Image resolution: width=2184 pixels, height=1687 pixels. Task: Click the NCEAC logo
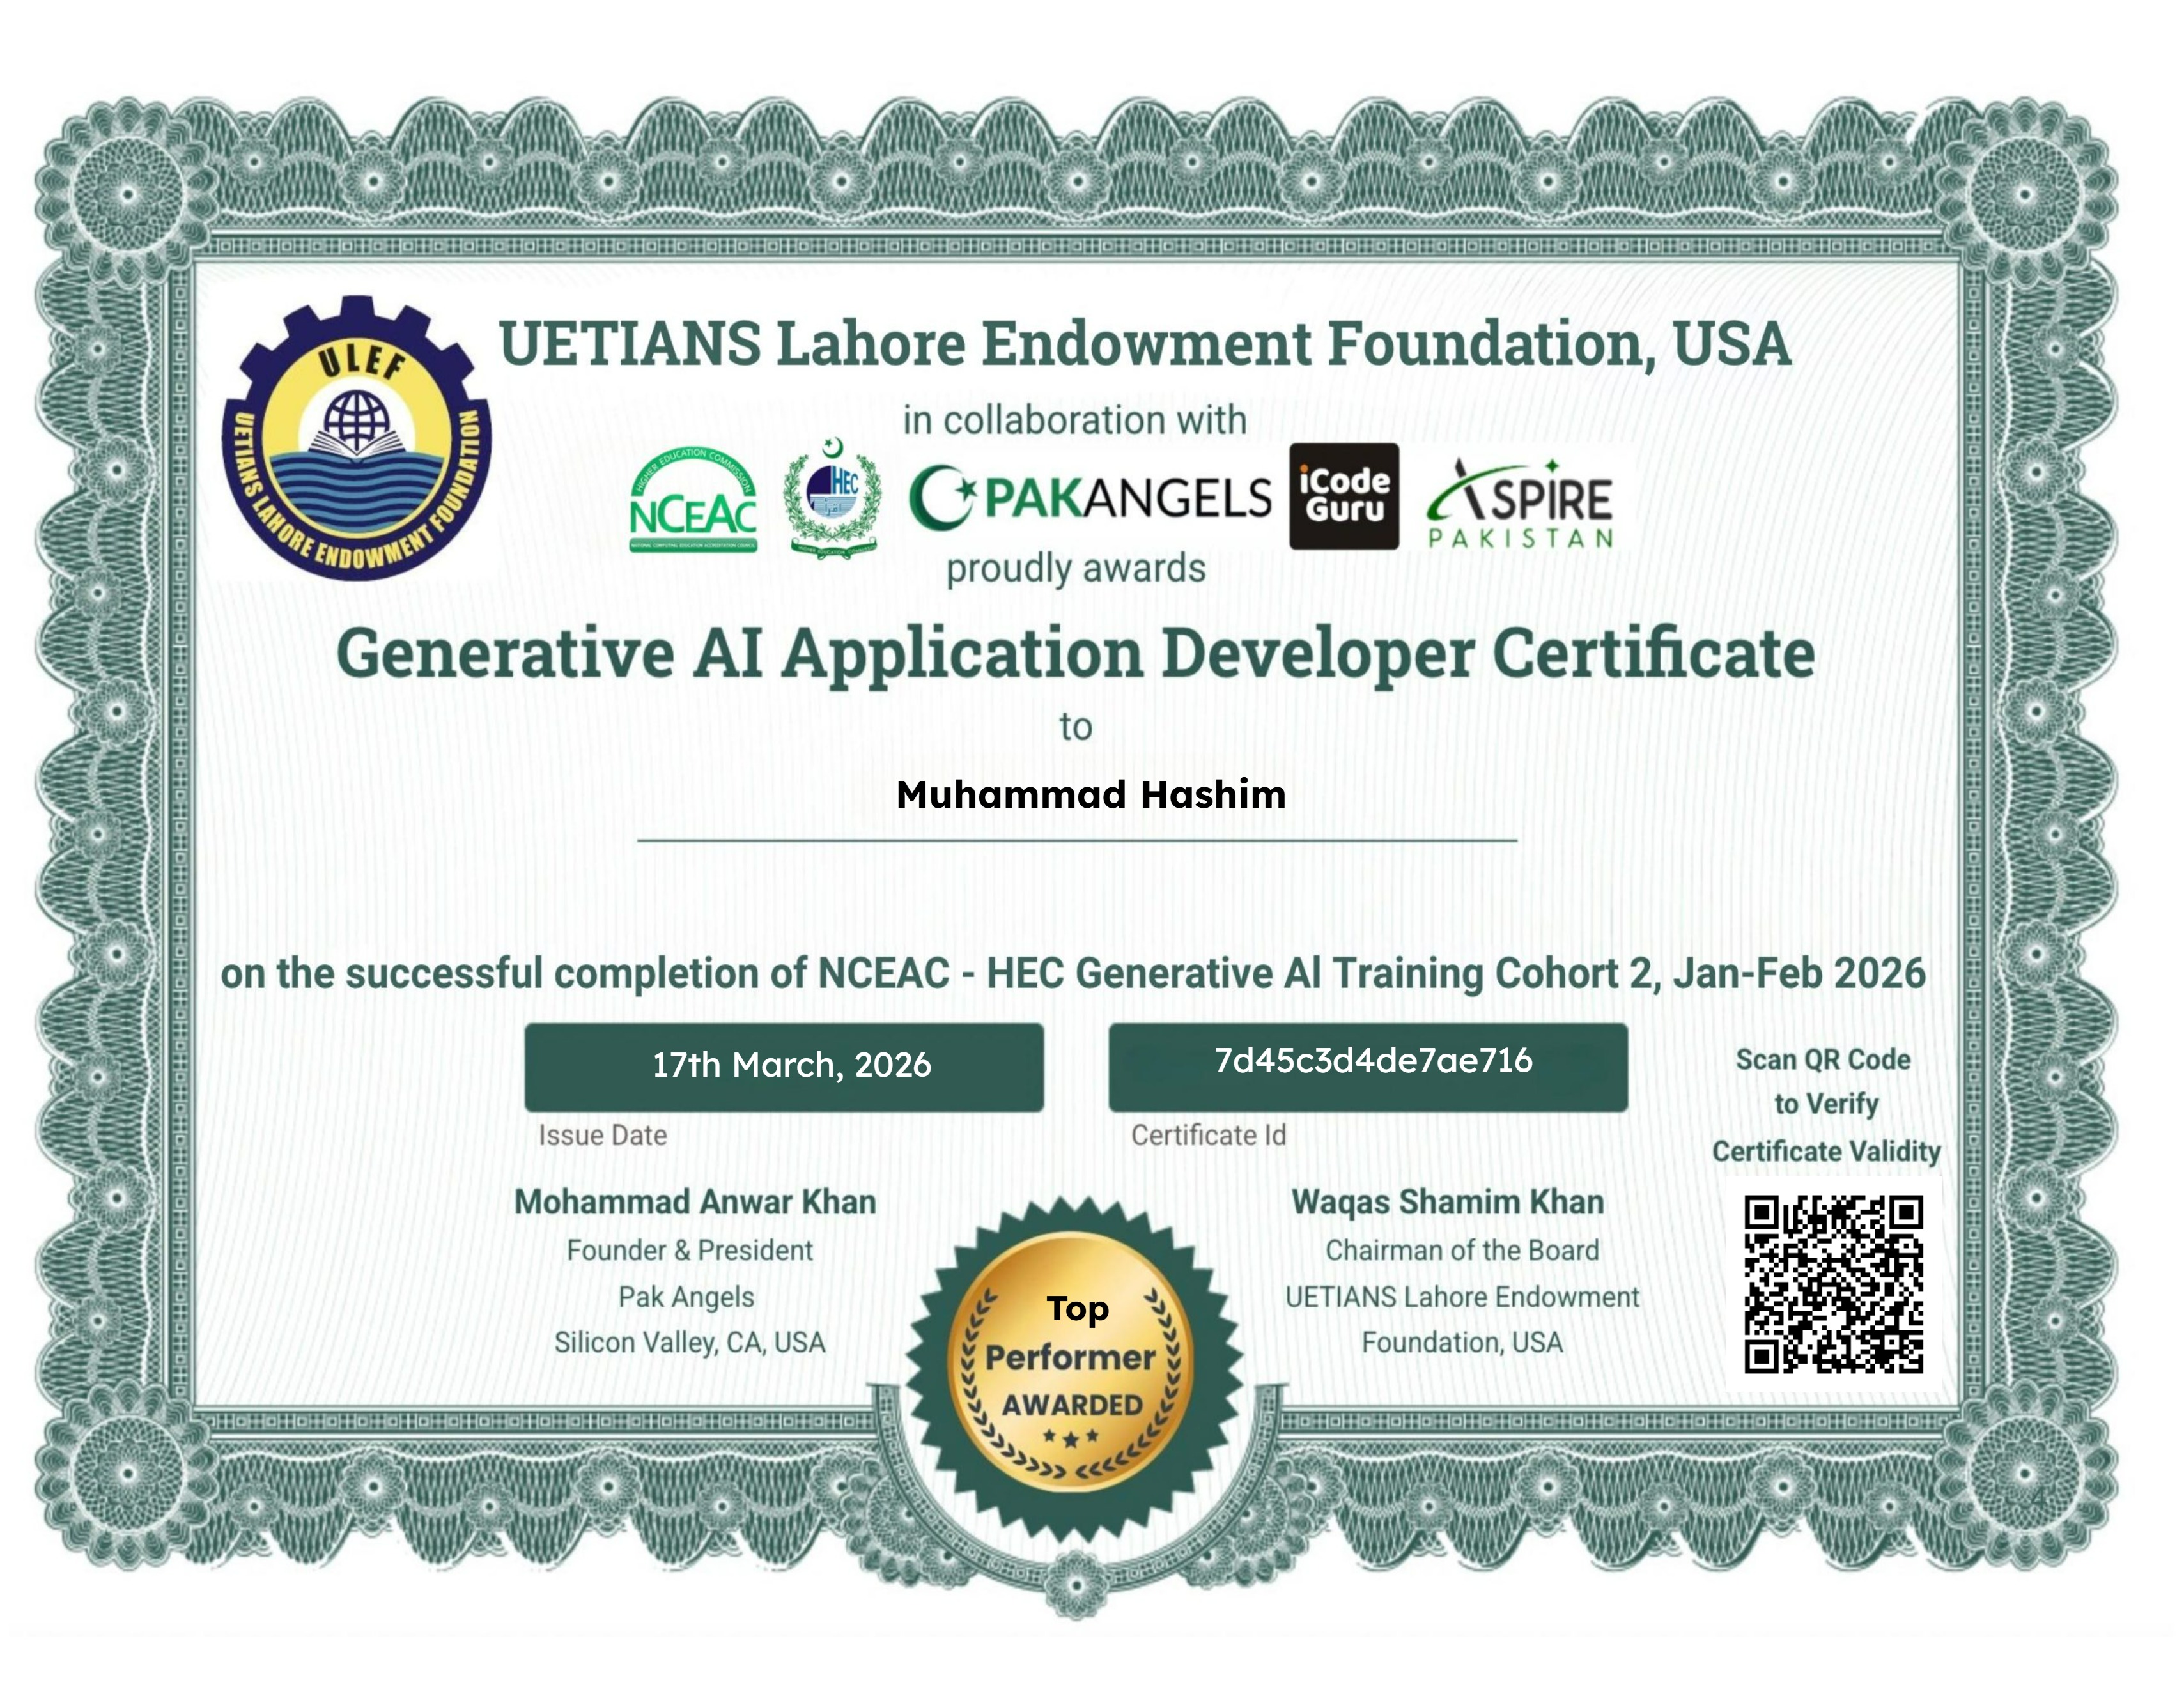tap(693, 499)
